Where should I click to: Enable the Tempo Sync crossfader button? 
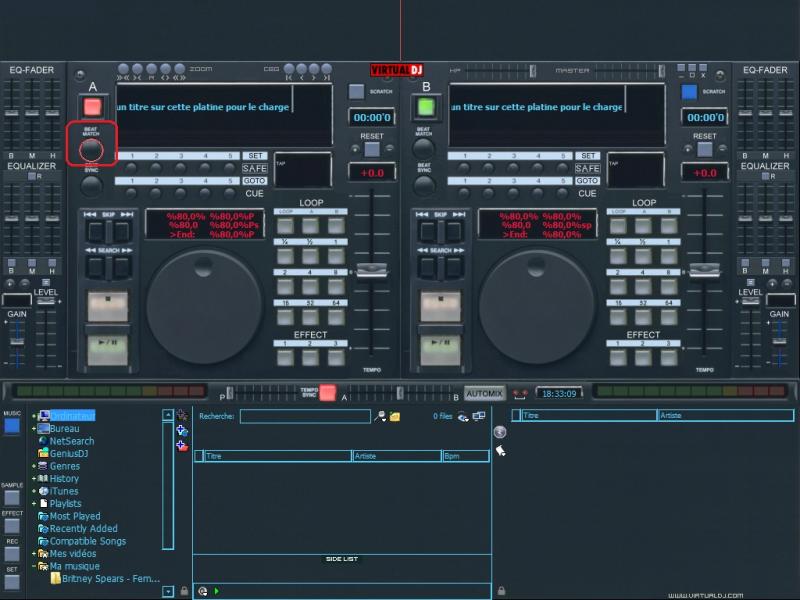[x=327, y=393]
